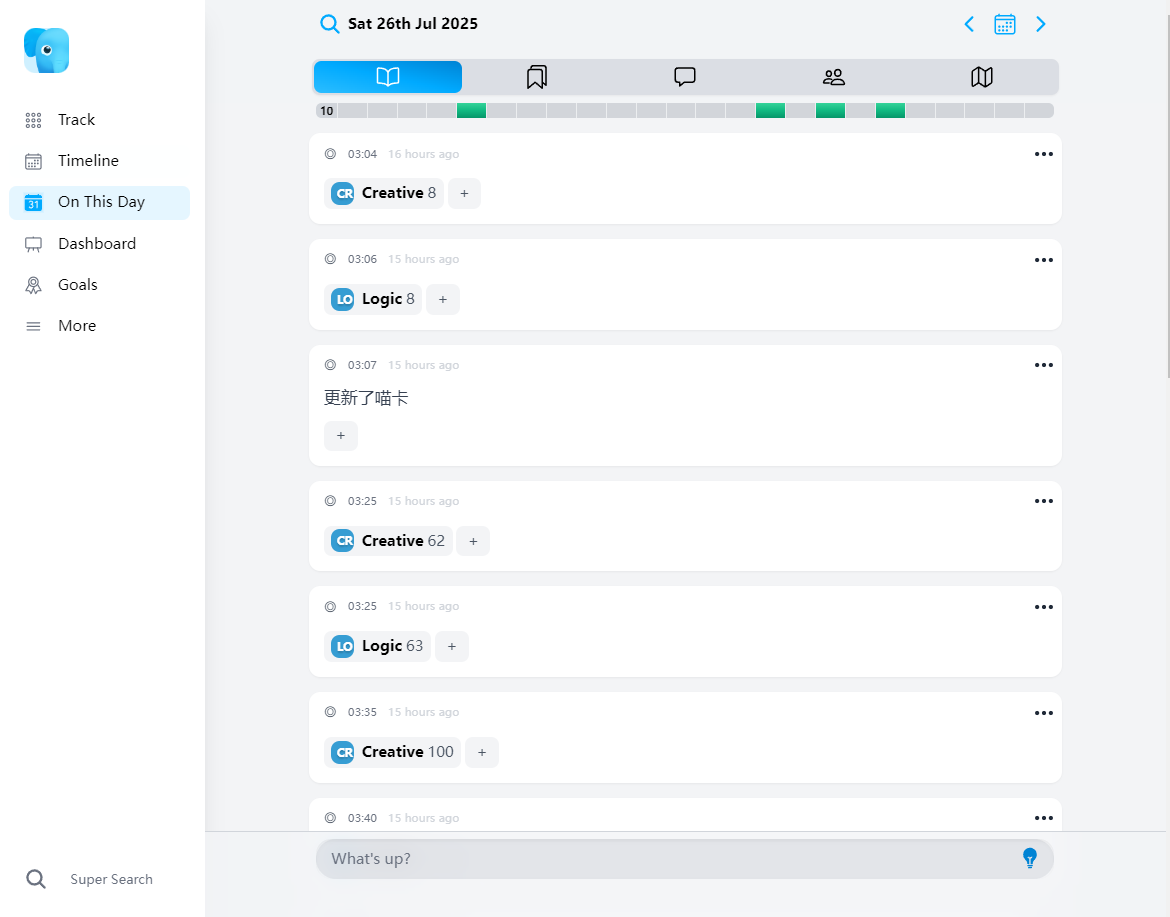Click 16 hours ago label
Viewport: 1170px width, 917px height.
[x=423, y=154]
